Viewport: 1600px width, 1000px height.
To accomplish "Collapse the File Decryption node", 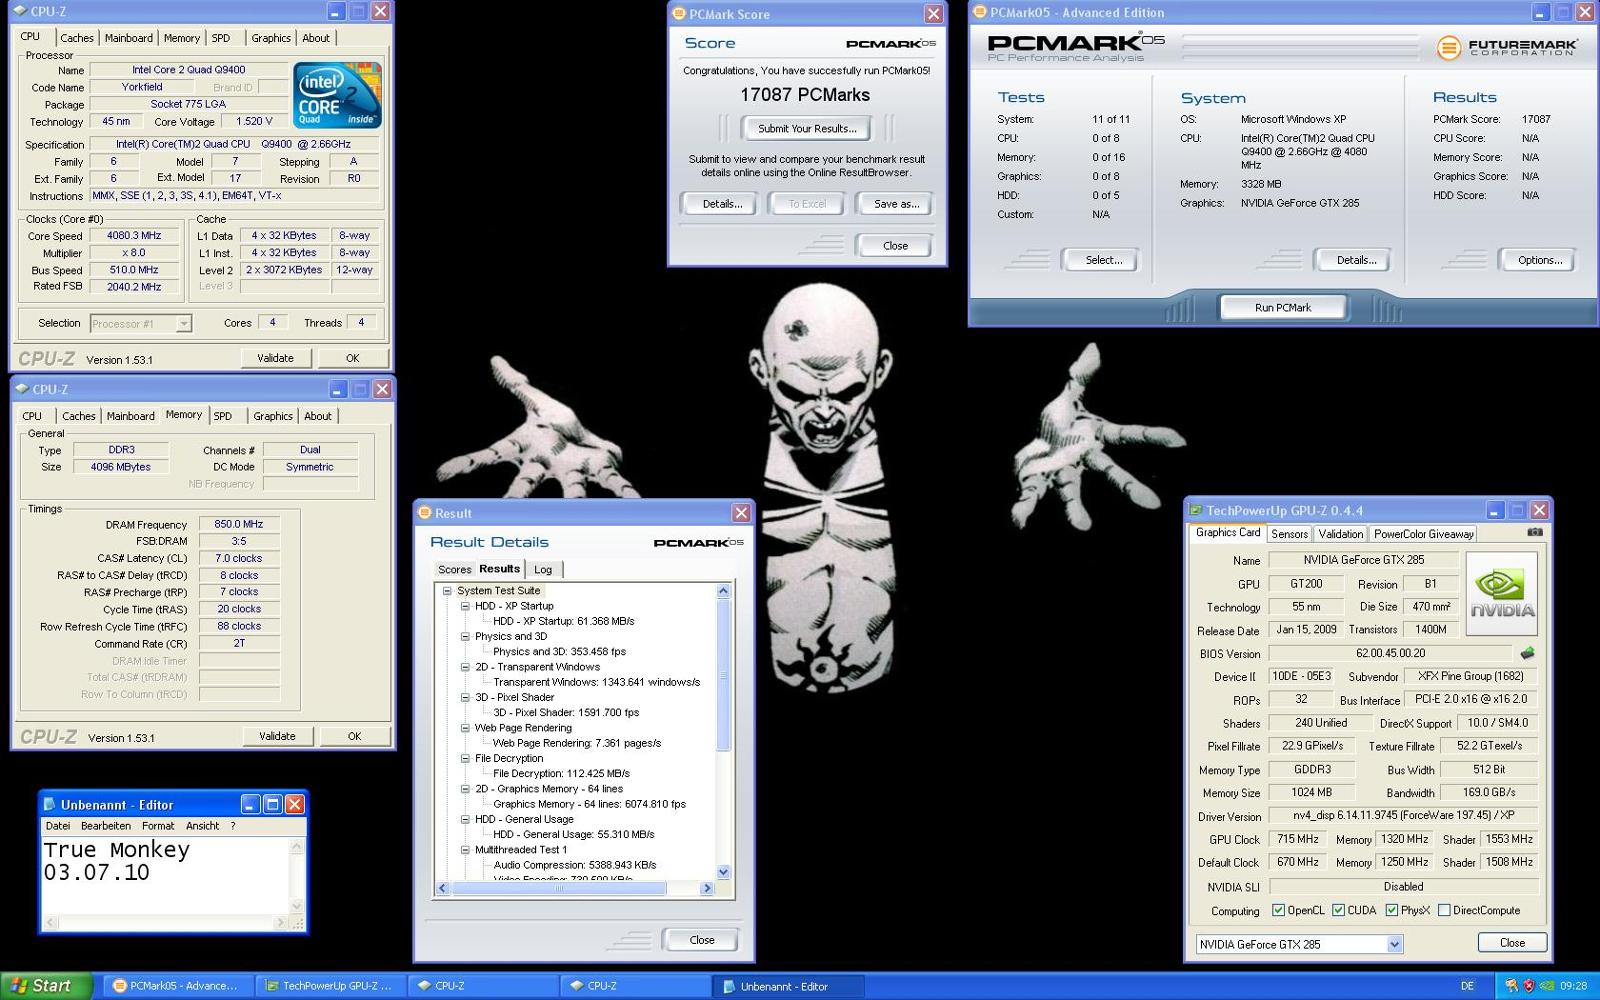I will click(x=465, y=758).
